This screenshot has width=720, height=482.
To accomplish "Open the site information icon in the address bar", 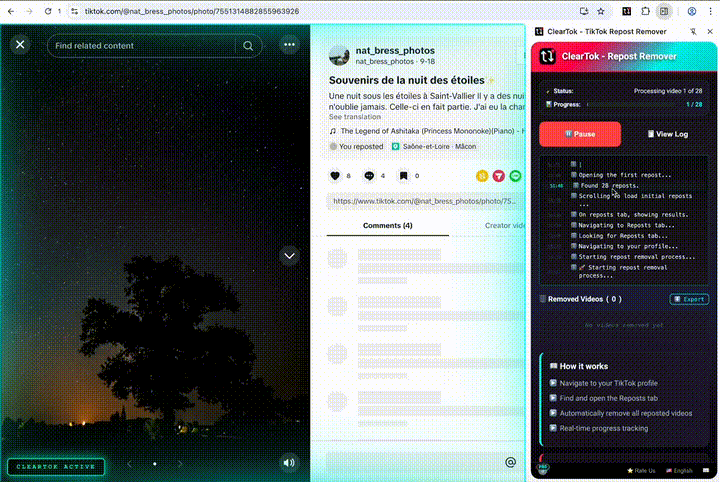I will coord(74,11).
